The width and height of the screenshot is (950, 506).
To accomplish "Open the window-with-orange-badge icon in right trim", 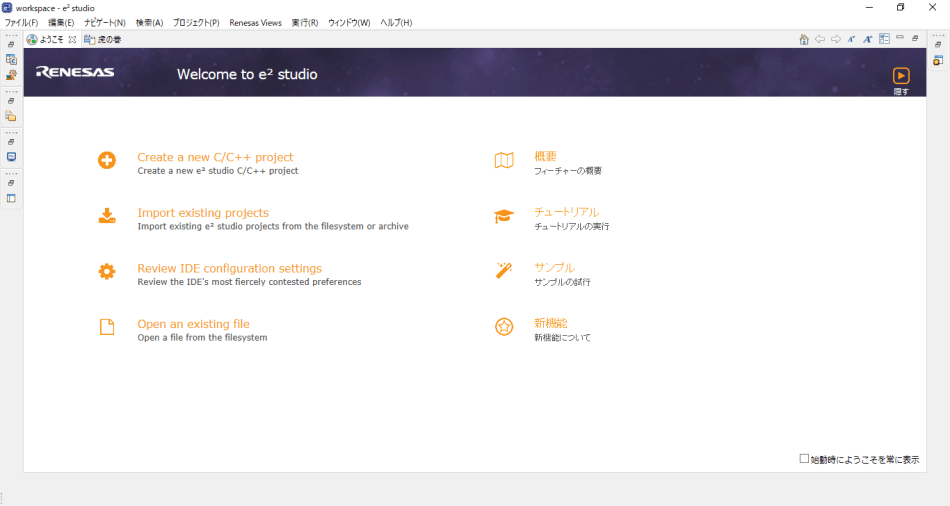I will (x=938, y=60).
